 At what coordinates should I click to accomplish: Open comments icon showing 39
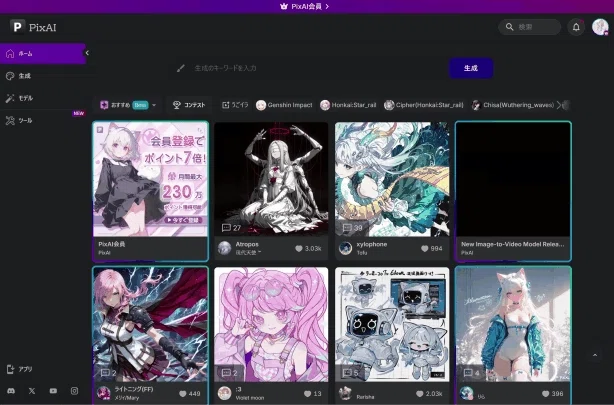[x=347, y=228]
